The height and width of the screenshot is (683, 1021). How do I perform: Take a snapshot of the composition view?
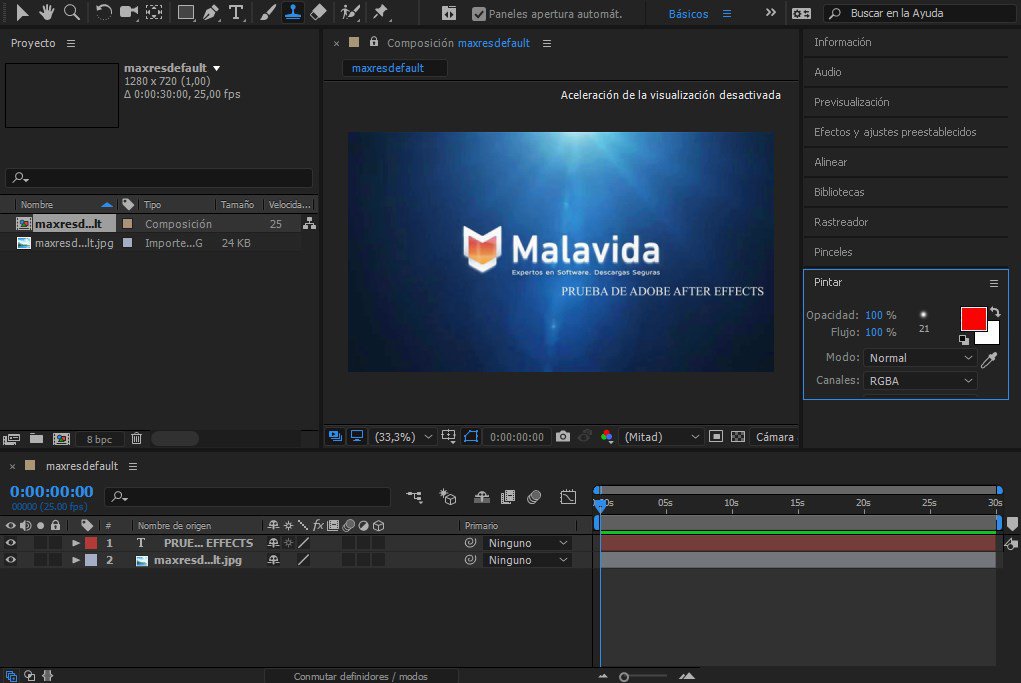coord(562,437)
